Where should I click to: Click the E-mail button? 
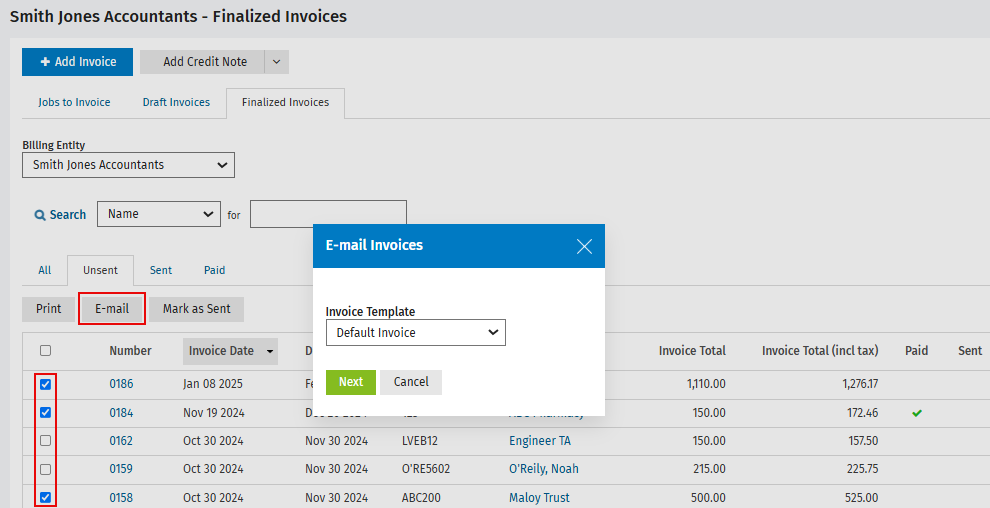[112, 309]
